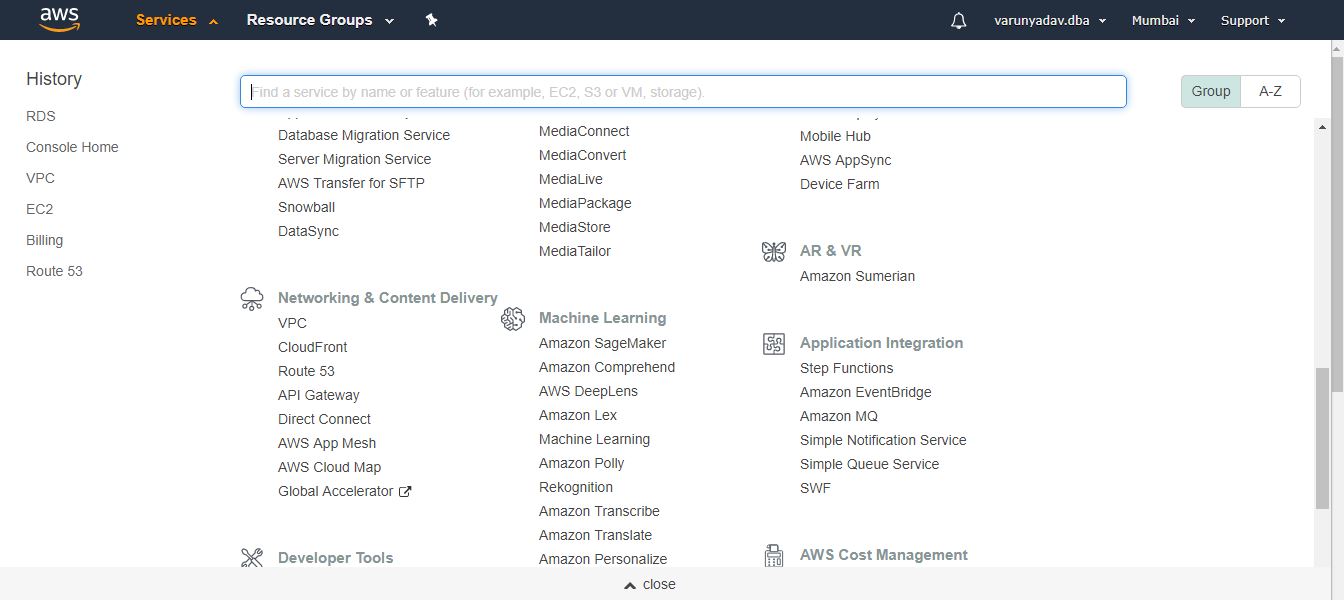Open MediaConvert service

583,155
